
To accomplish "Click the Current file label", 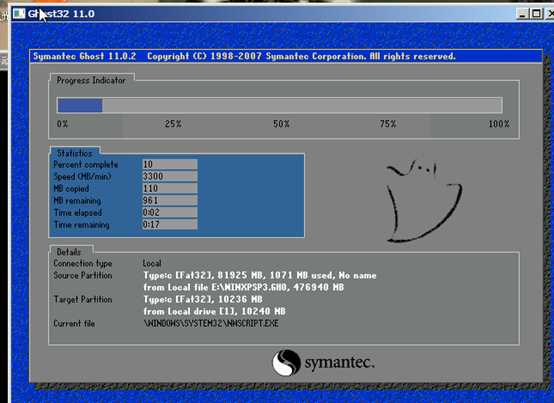I will [74, 324].
